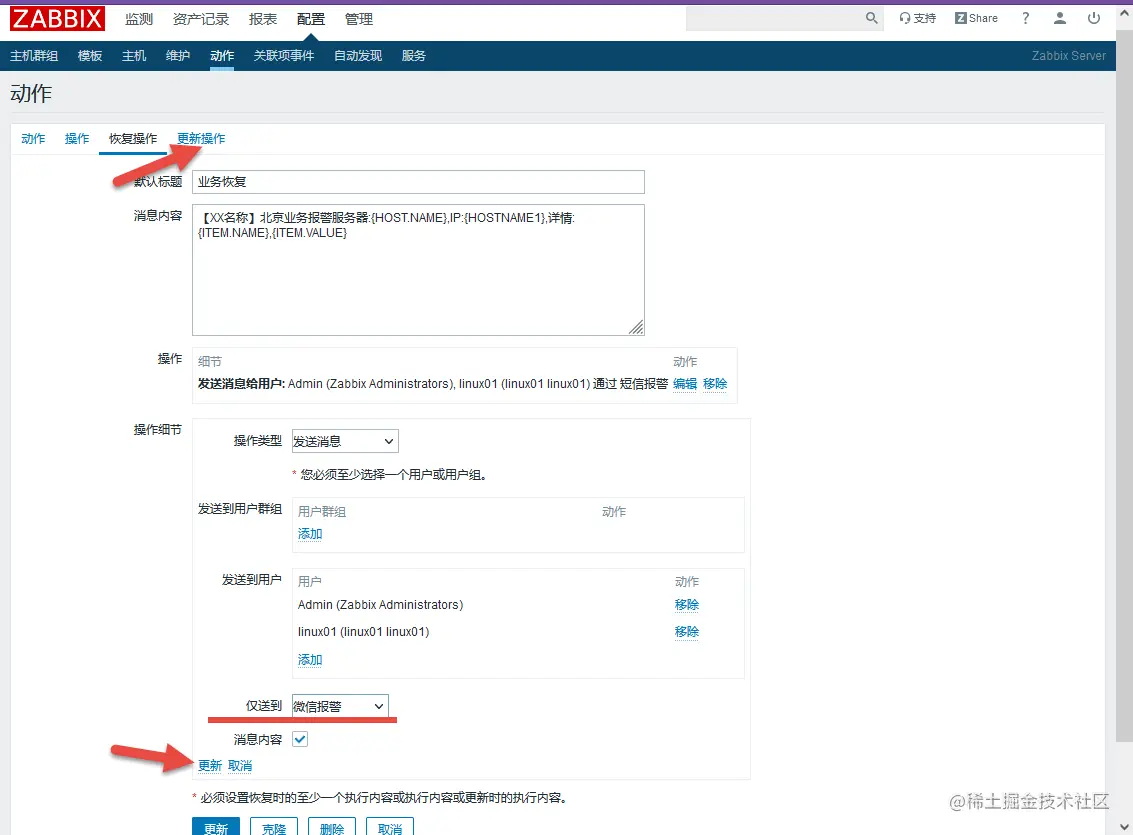Open the 监测 top menu
The image size is (1133, 835).
pos(139,19)
